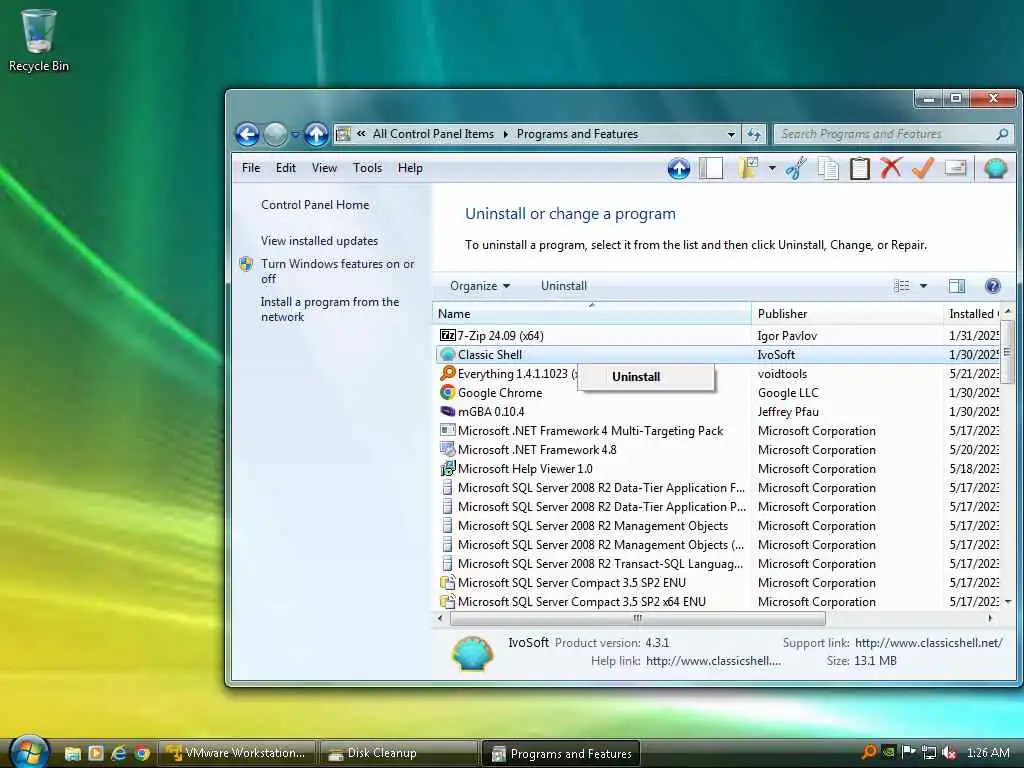Screen dimensions: 1024x768
Task: Click the Cut scissors toolbar icon
Action: (x=796, y=168)
